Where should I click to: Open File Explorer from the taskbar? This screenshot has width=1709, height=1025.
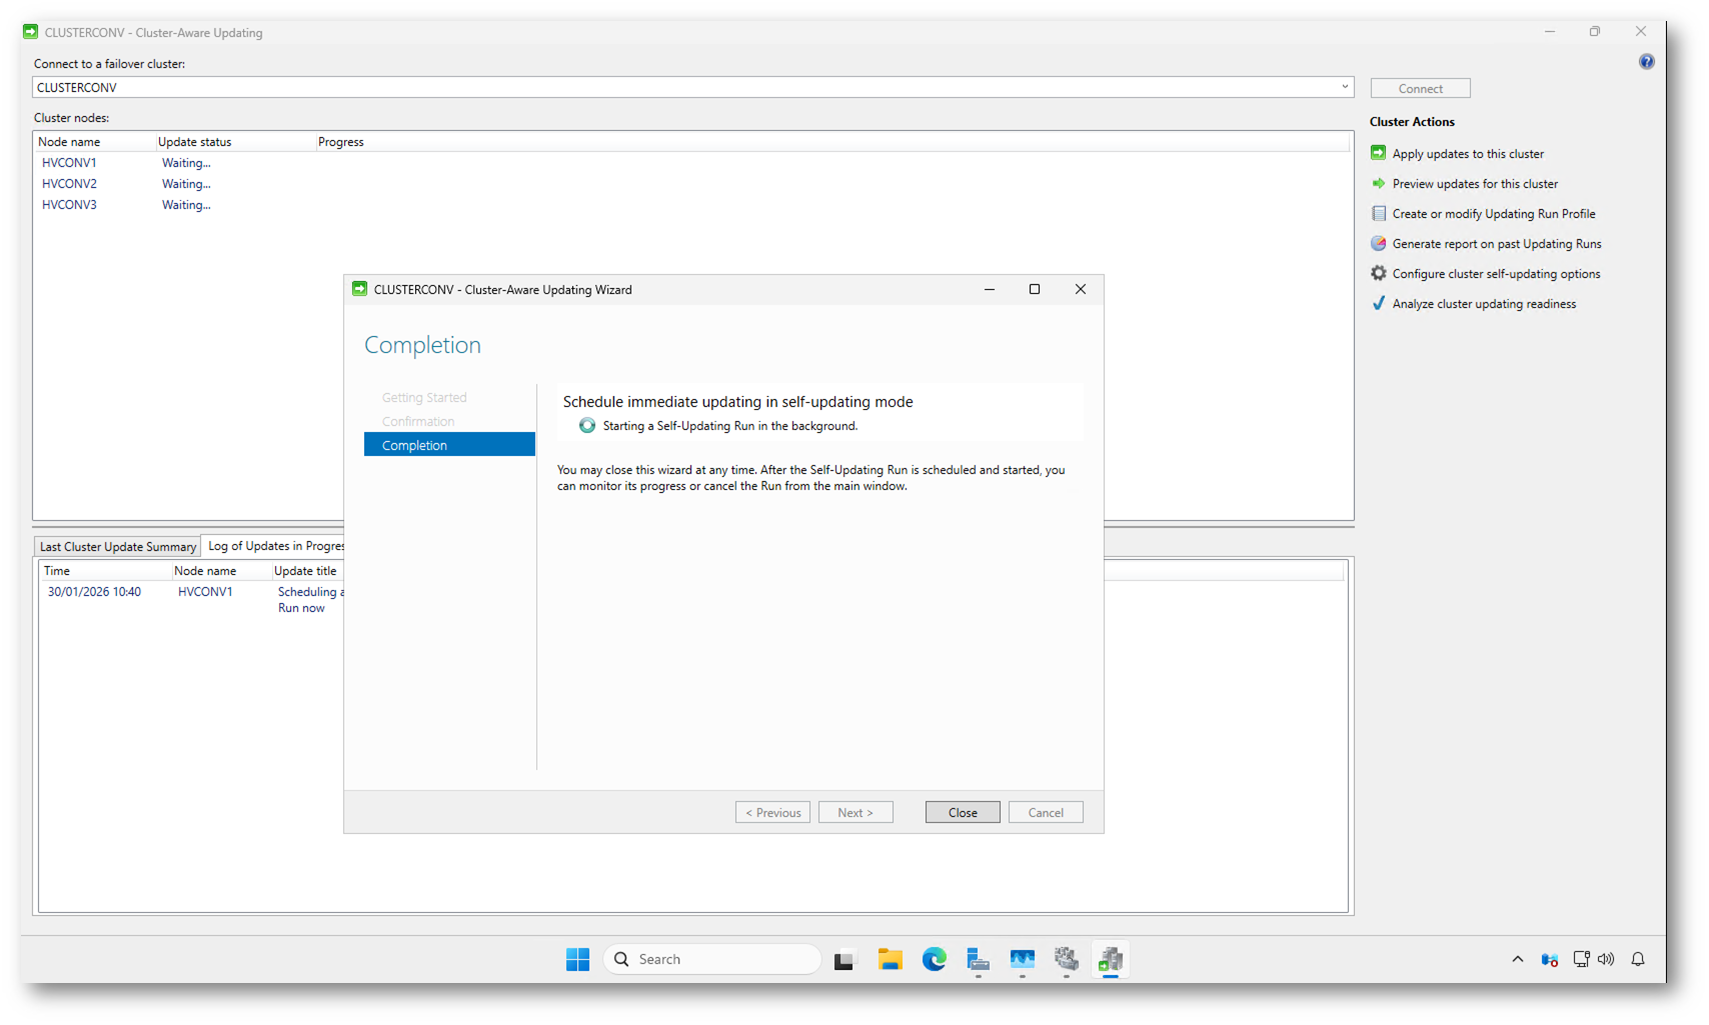[x=890, y=959]
